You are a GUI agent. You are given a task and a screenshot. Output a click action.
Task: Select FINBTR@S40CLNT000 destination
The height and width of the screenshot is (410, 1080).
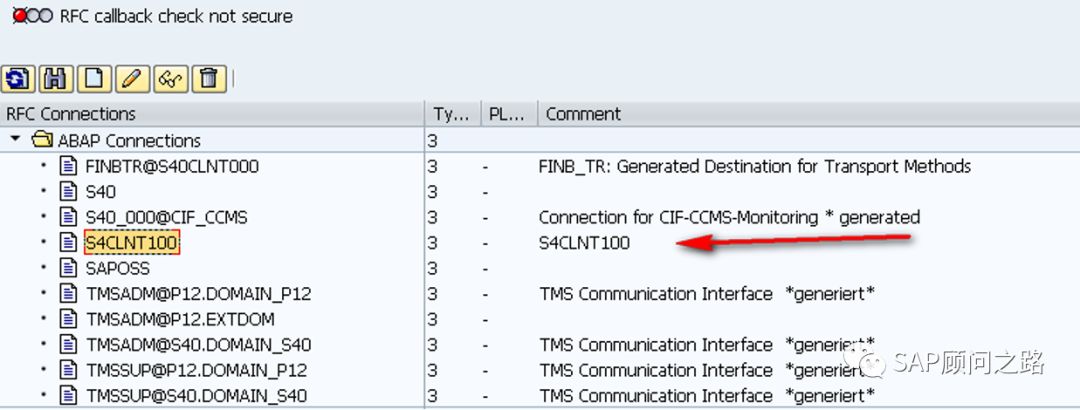click(172, 166)
